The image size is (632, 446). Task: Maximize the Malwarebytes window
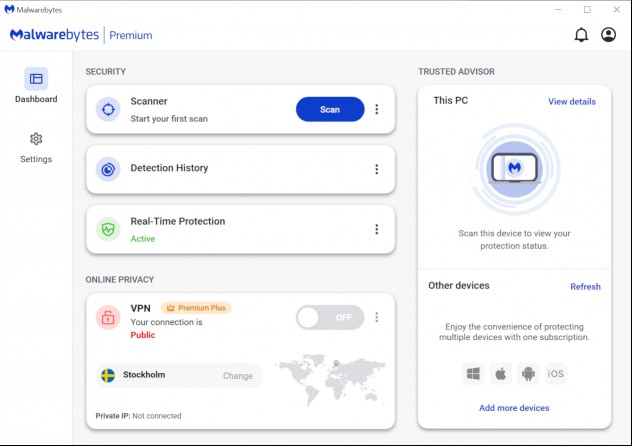[x=587, y=9]
